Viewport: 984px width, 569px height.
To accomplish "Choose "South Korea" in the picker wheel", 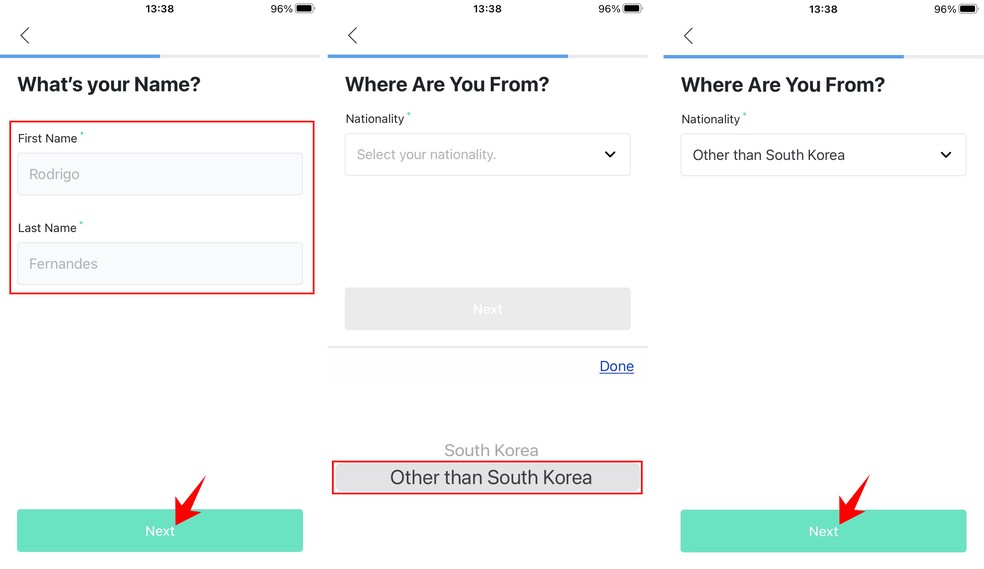I will tap(491, 451).
